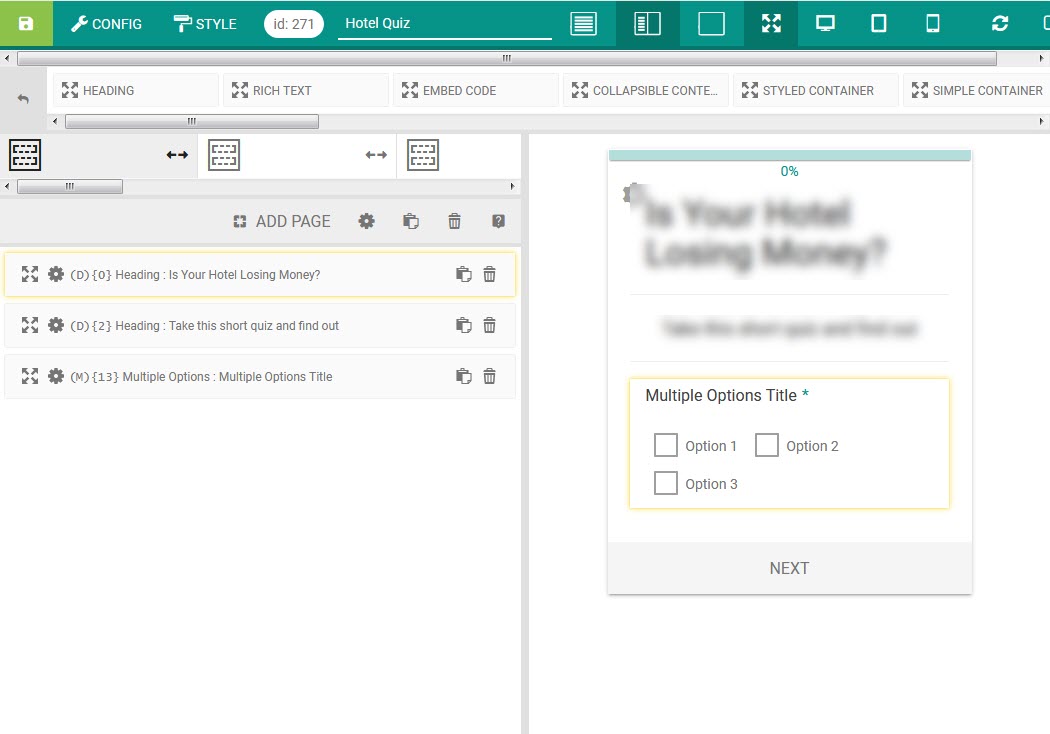Open the STYLE tab
Screen dimensions: 1050x734
(205, 23)
